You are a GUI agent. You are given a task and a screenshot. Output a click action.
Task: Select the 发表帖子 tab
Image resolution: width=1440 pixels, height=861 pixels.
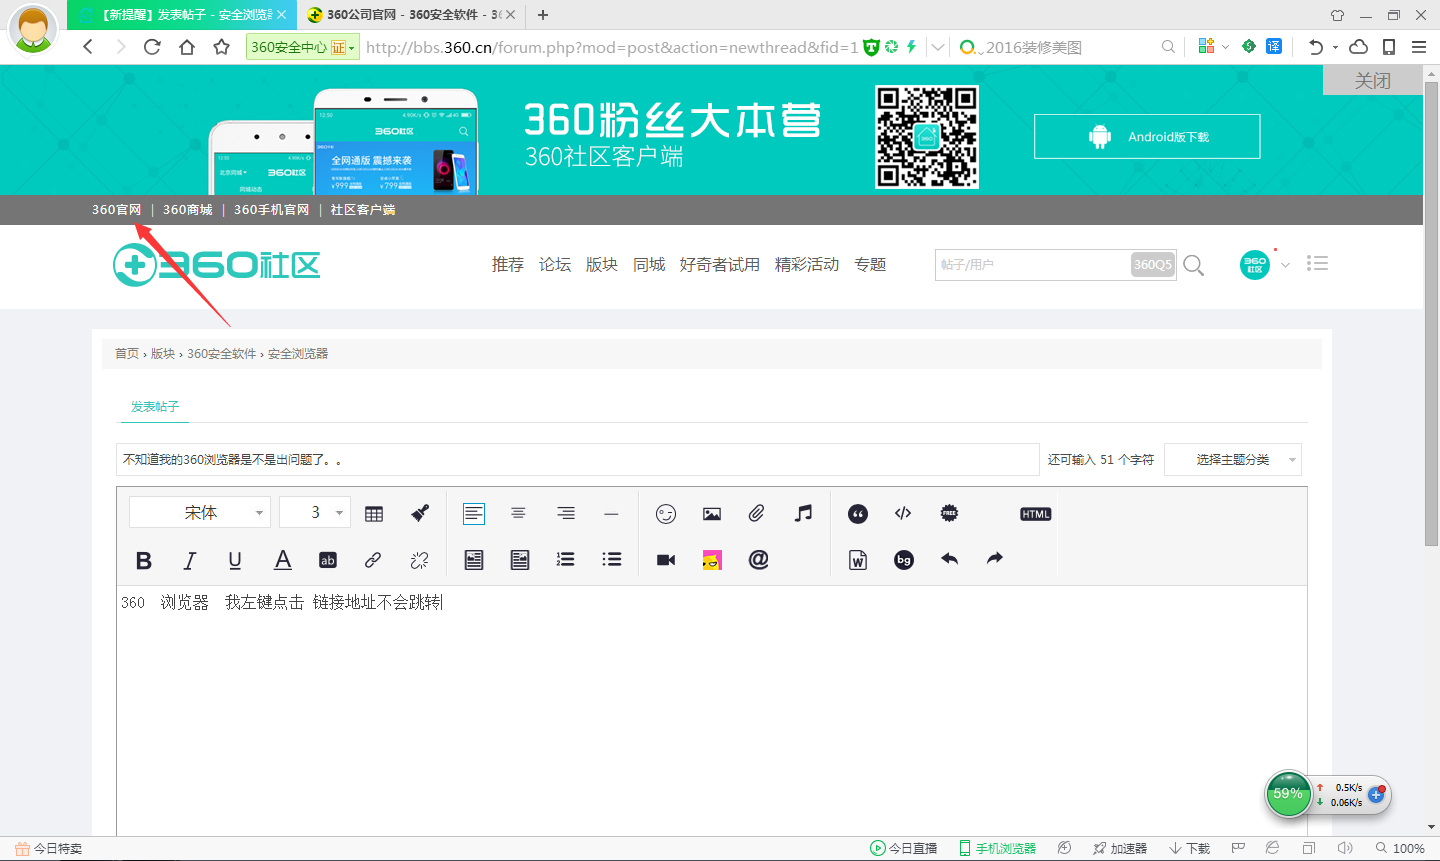(x=155, y=407)
